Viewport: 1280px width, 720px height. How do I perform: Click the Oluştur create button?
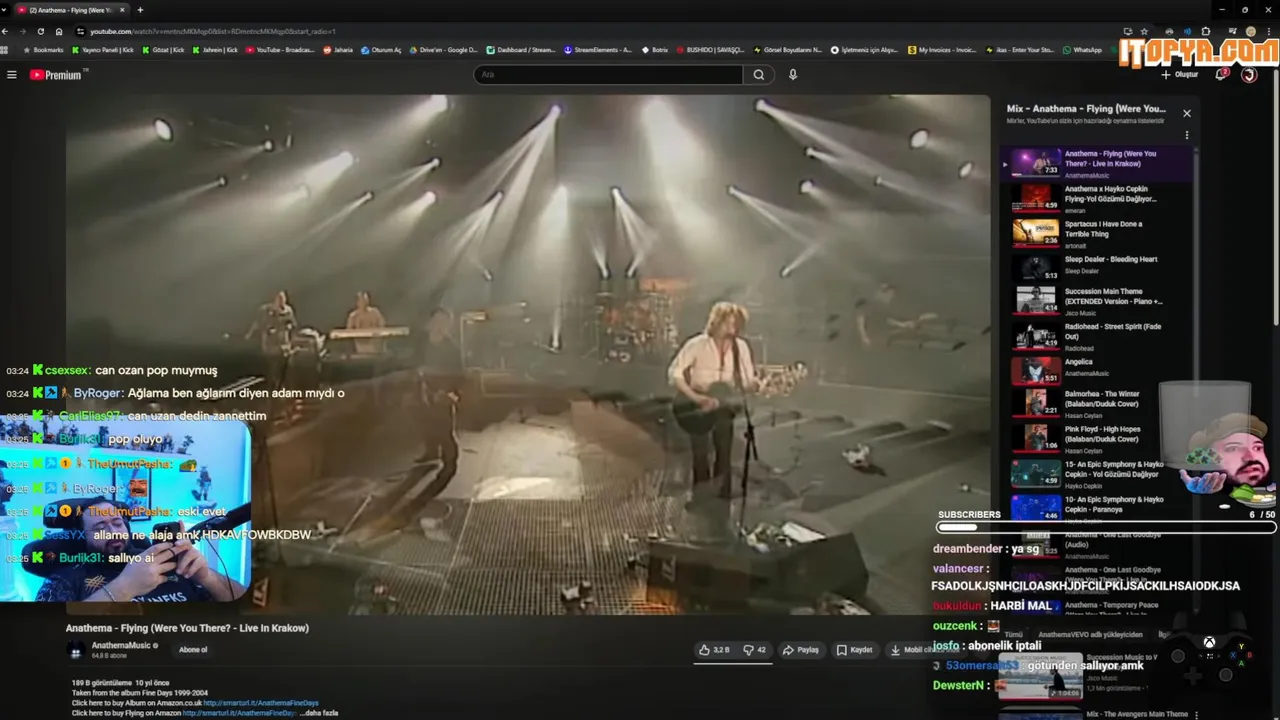click(x=1179, y=75)
